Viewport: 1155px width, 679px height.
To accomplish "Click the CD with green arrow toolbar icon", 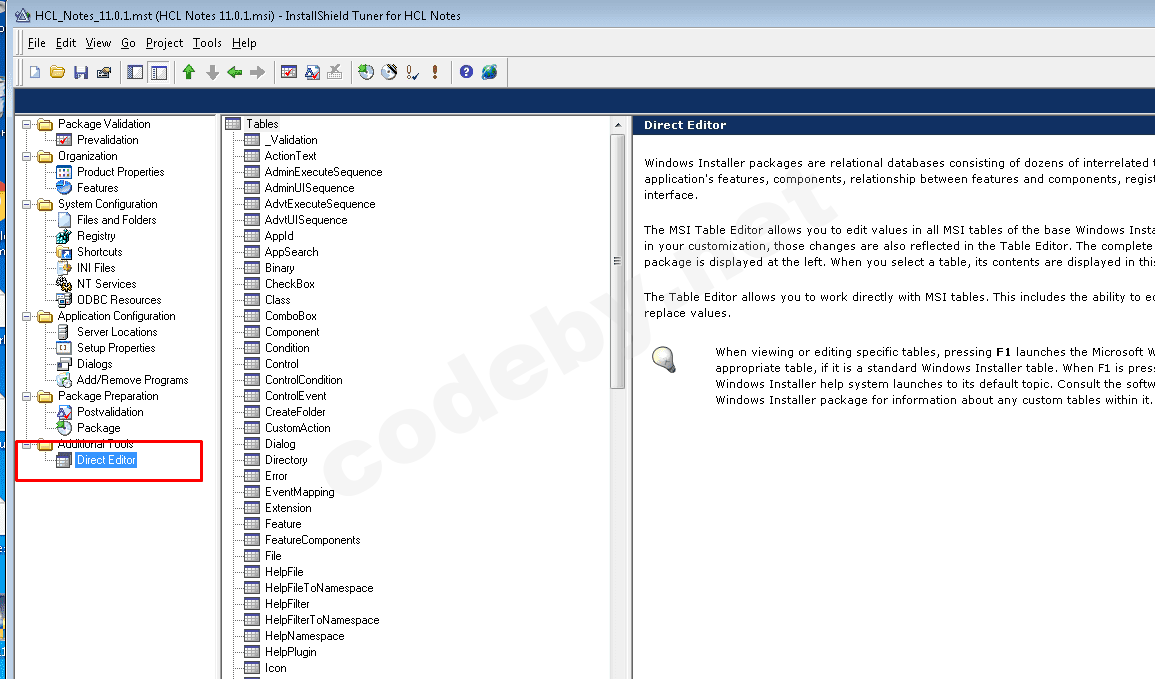I will (x=366, y=72).
